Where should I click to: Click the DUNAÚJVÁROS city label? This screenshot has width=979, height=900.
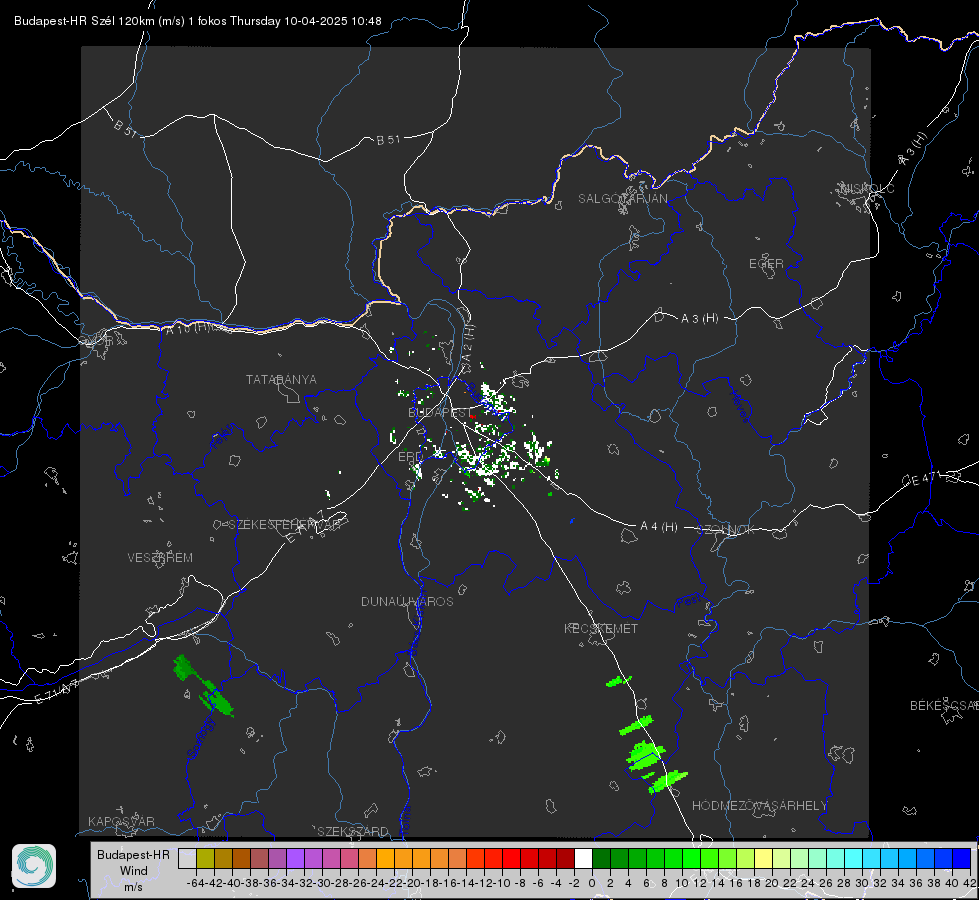click(407, 601)
